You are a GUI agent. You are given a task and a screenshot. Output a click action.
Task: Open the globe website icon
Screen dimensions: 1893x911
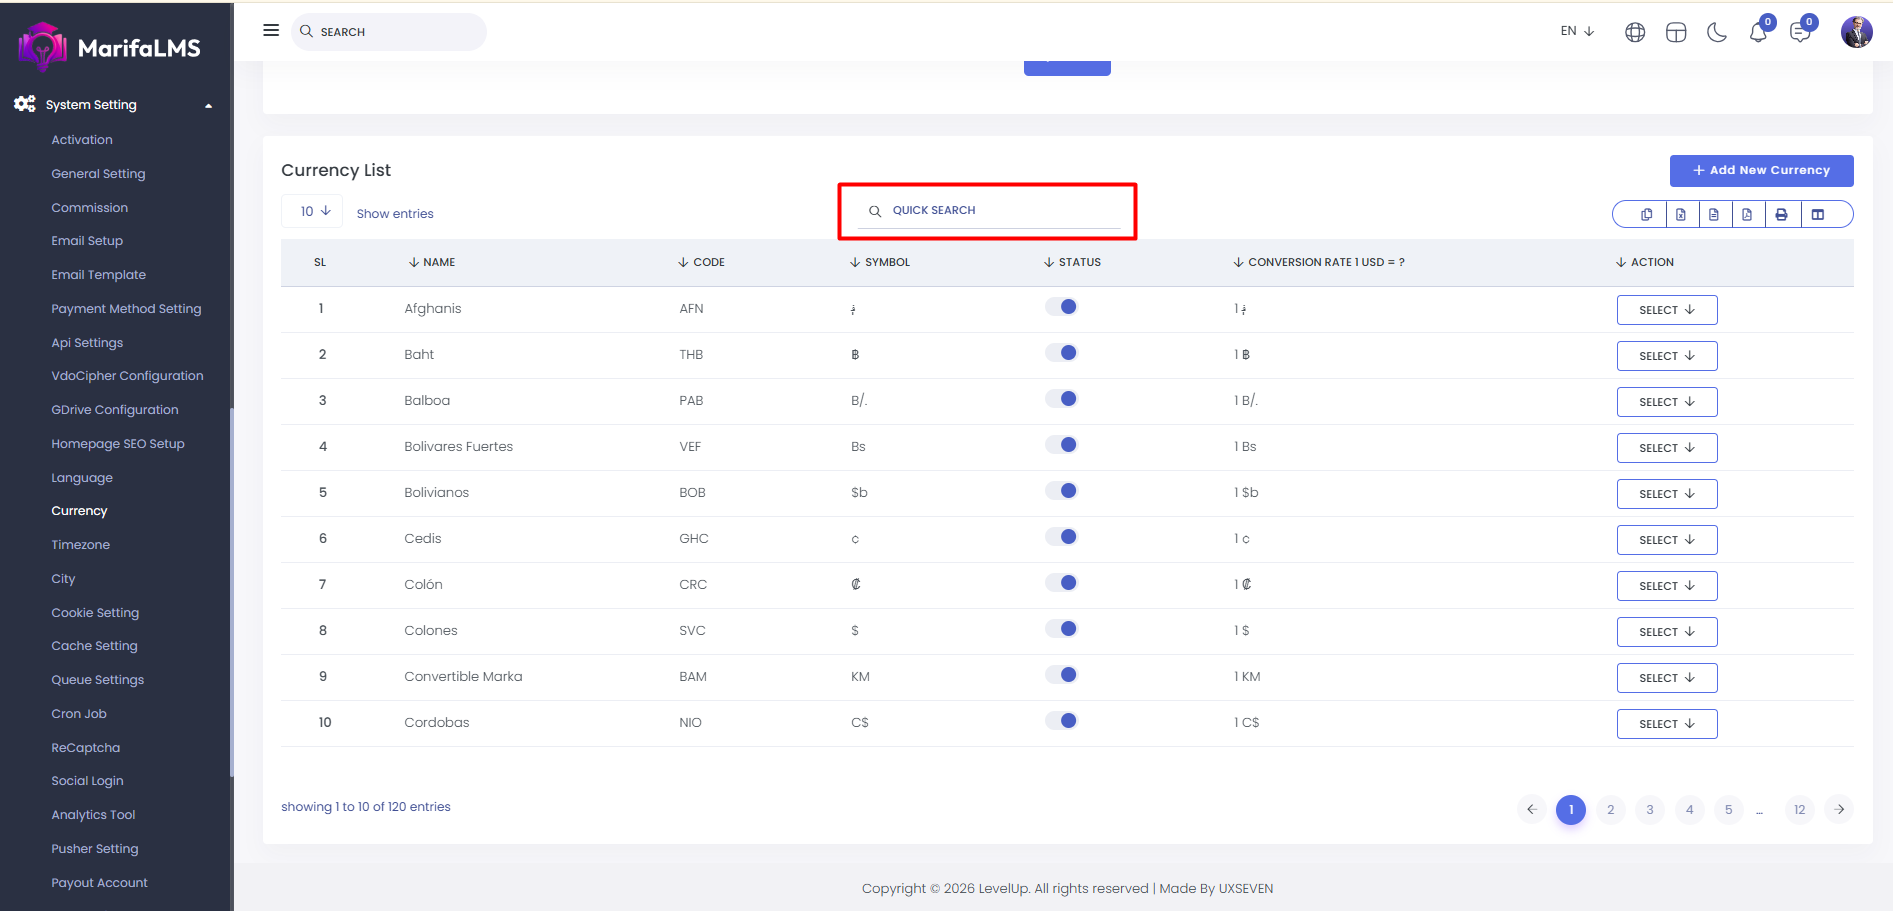(x=1635, y=33)
